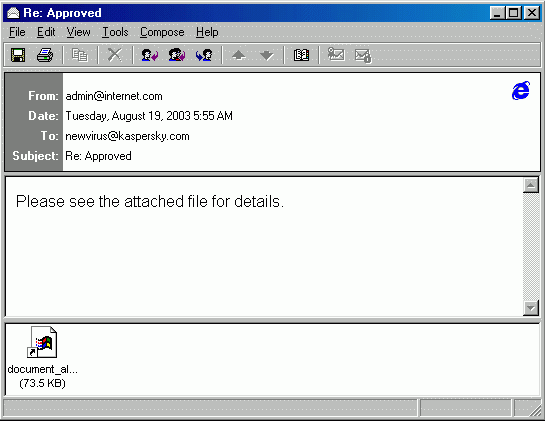This screenshot has height=421, width=545.
Task: Click the digitally sign envelope icon
Action: pyautogui.click(x=336, y=54)
